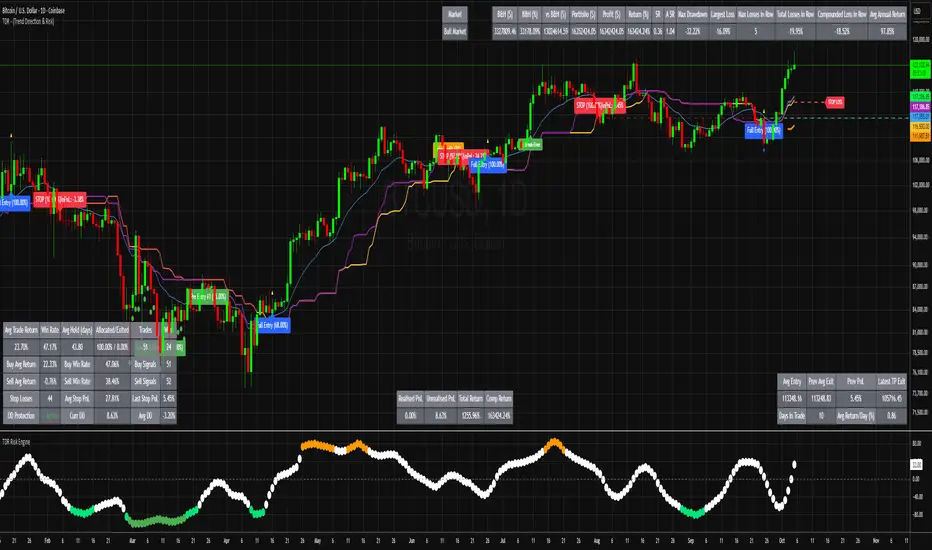
Task: Click the 'Profit ($)' header cell
Action: [x=610, y=14]
